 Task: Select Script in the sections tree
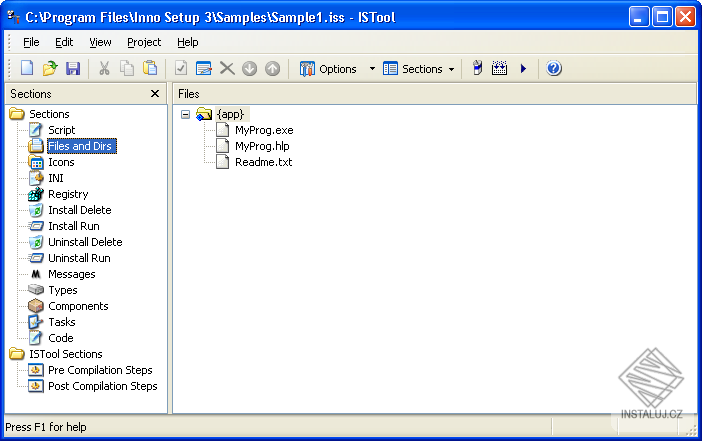pyautogui.click(x=61, y=130)
